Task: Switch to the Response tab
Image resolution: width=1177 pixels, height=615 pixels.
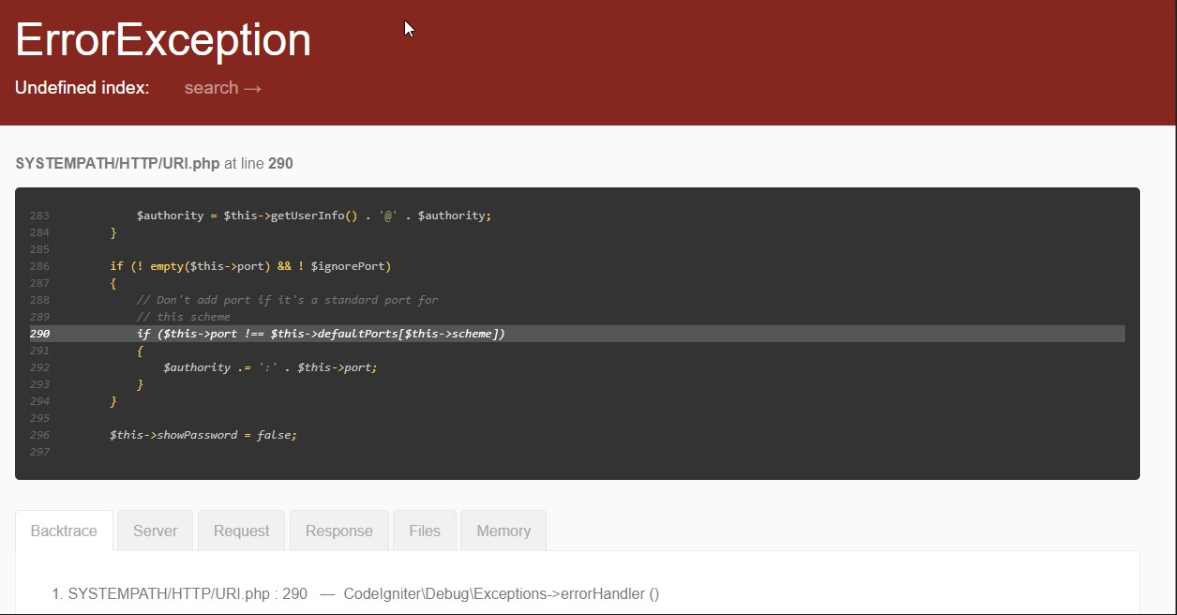Action: click(338, 531)
